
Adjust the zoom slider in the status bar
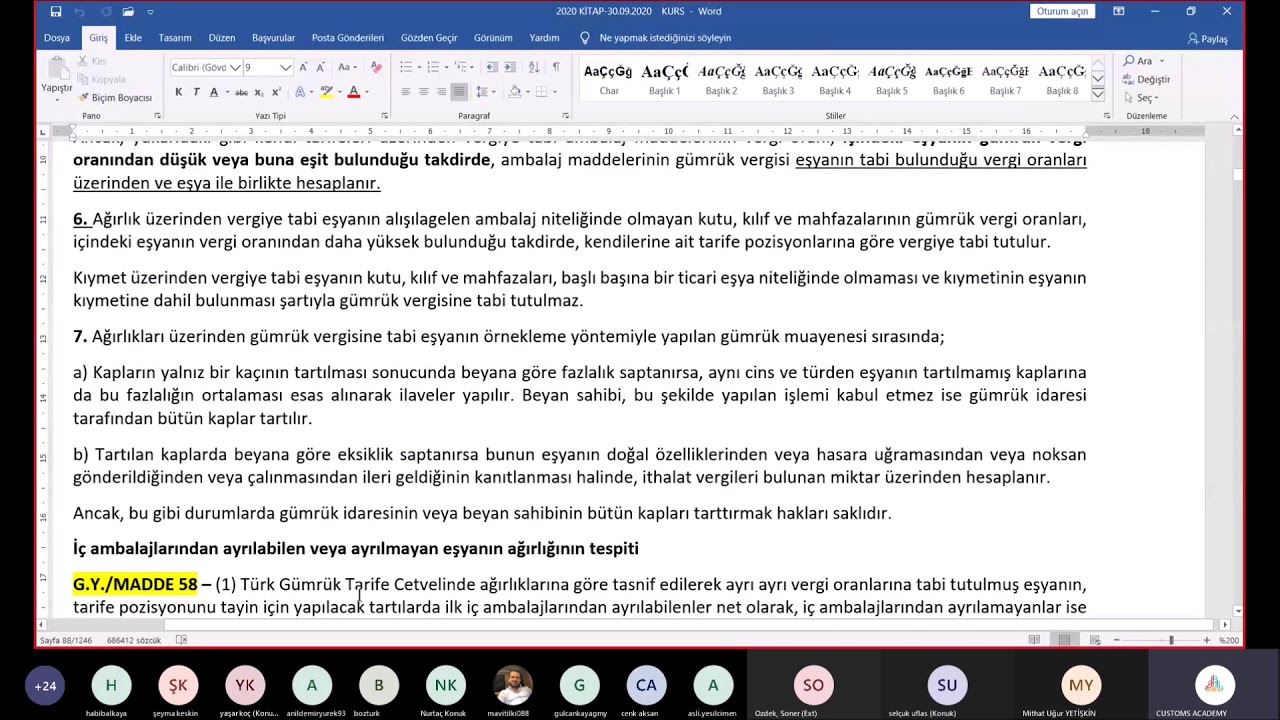coord(1171,640)
